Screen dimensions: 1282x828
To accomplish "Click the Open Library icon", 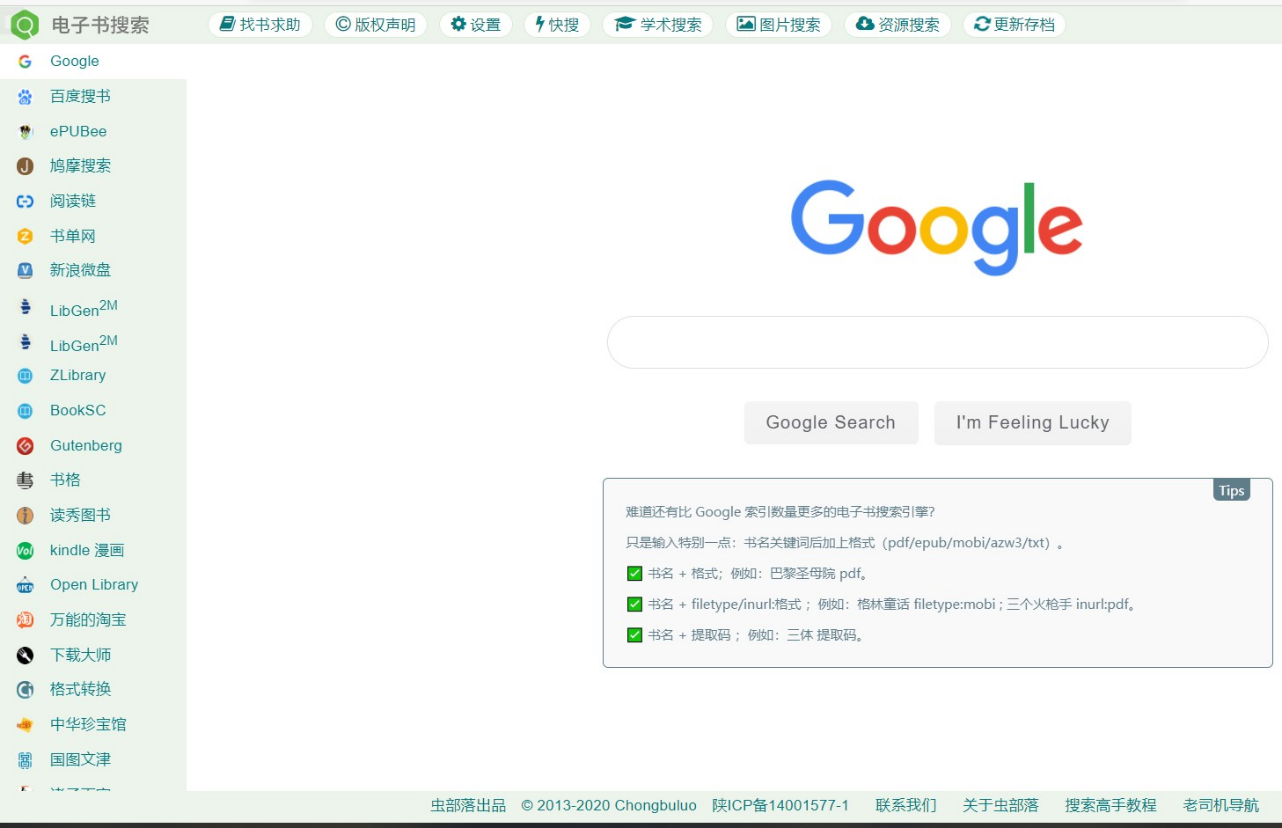I will pyautogui.click(x=25, y=585).
